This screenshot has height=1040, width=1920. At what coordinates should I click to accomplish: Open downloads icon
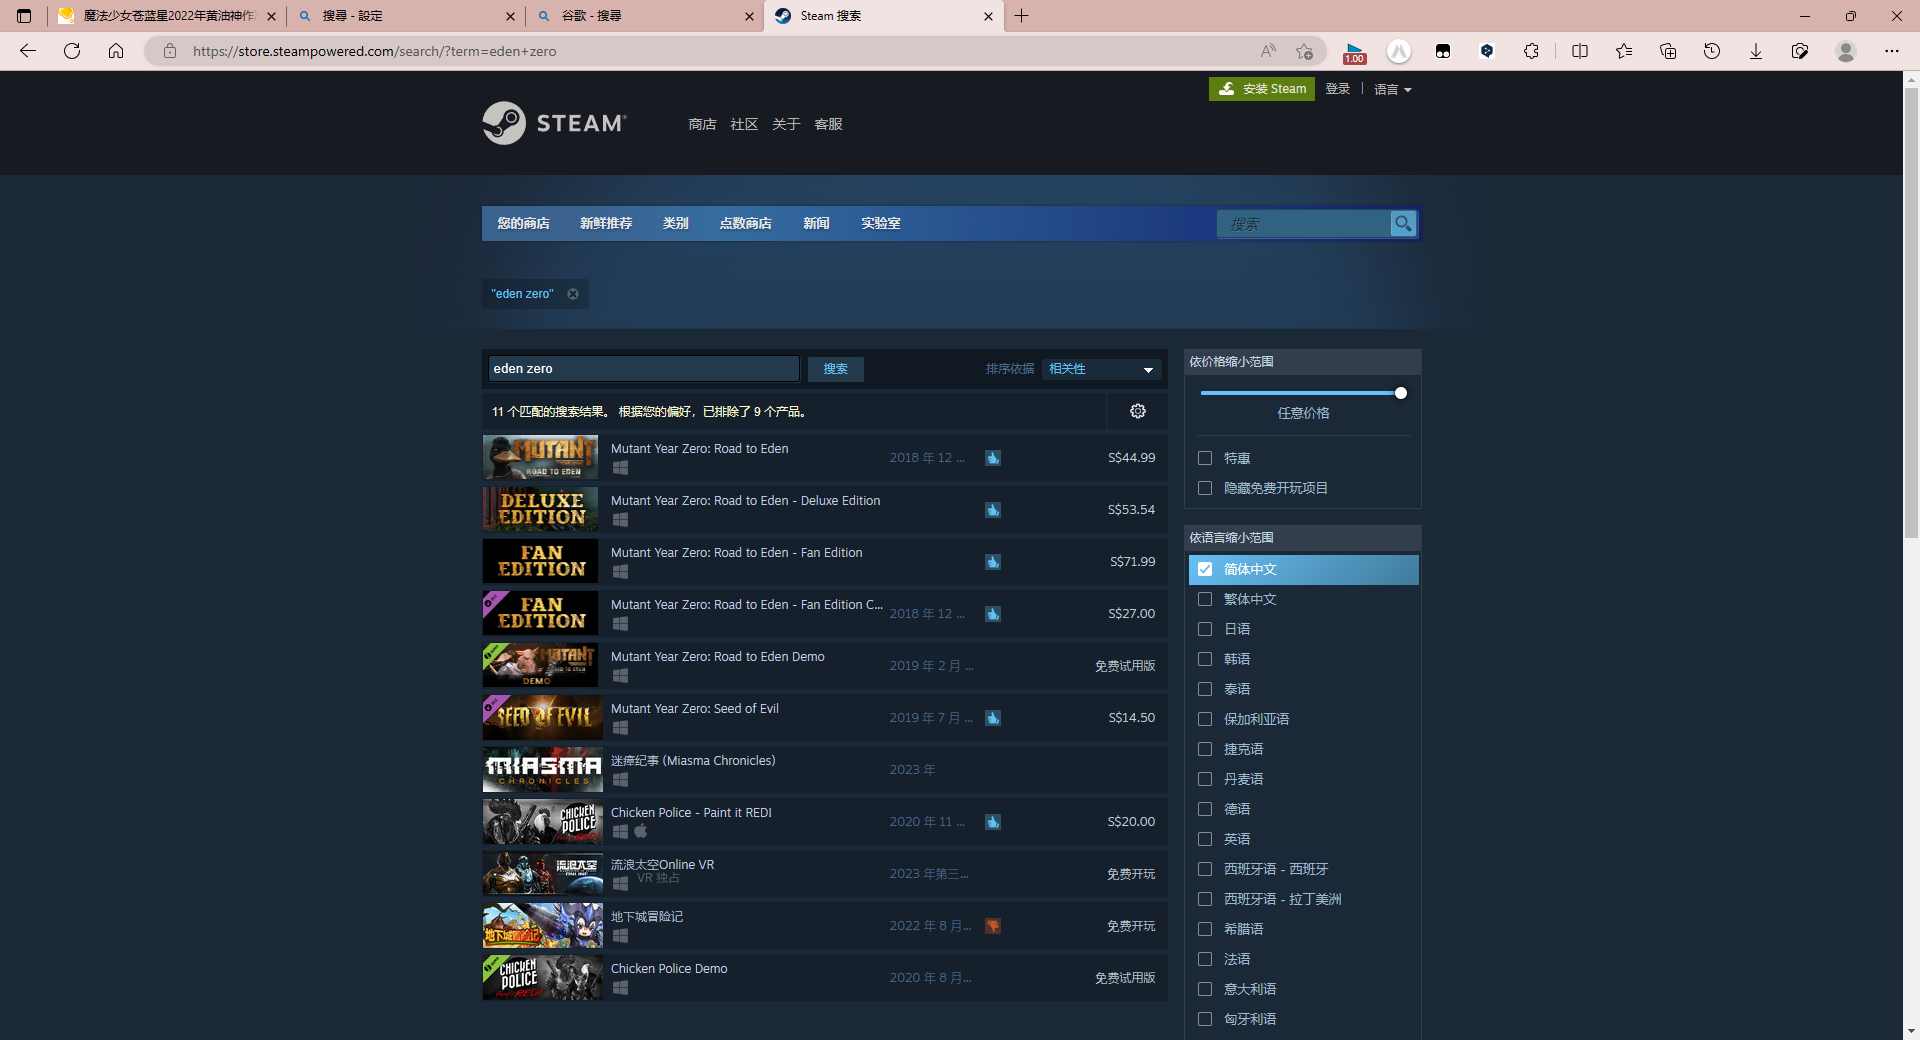point(1756,51)
